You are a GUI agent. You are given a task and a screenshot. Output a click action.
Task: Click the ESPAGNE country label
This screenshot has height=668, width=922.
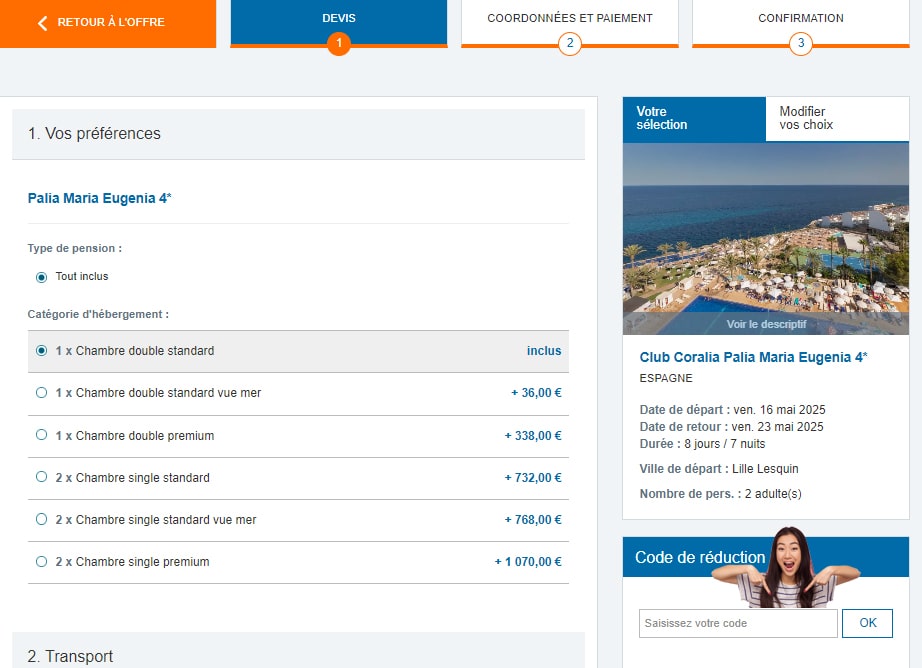(x=666, y=378)
